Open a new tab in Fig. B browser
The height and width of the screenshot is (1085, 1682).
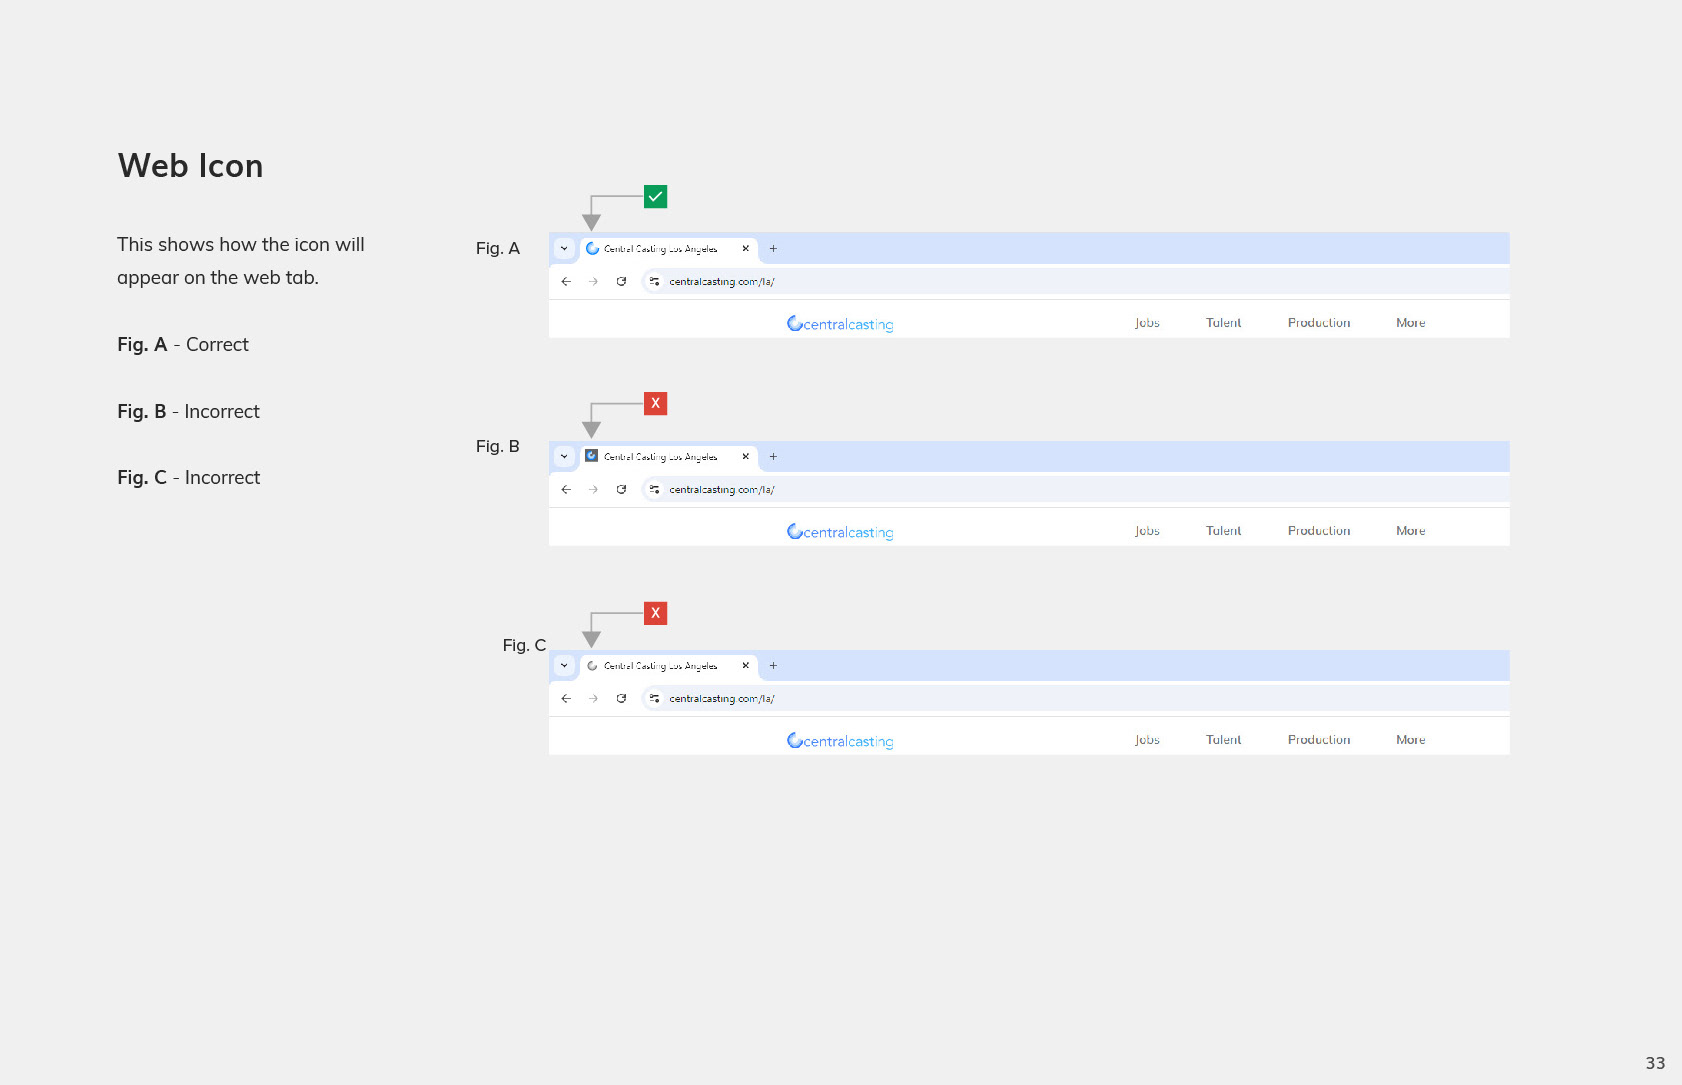point(773,457)
